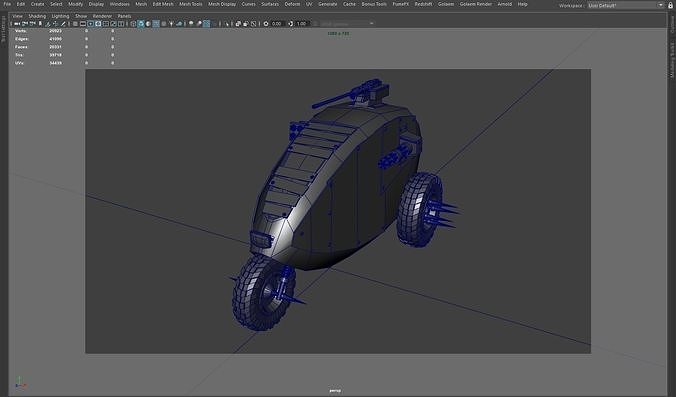Open the Modeling Toolkit side tab
The image size is (676, 397).
coord(672,59)
